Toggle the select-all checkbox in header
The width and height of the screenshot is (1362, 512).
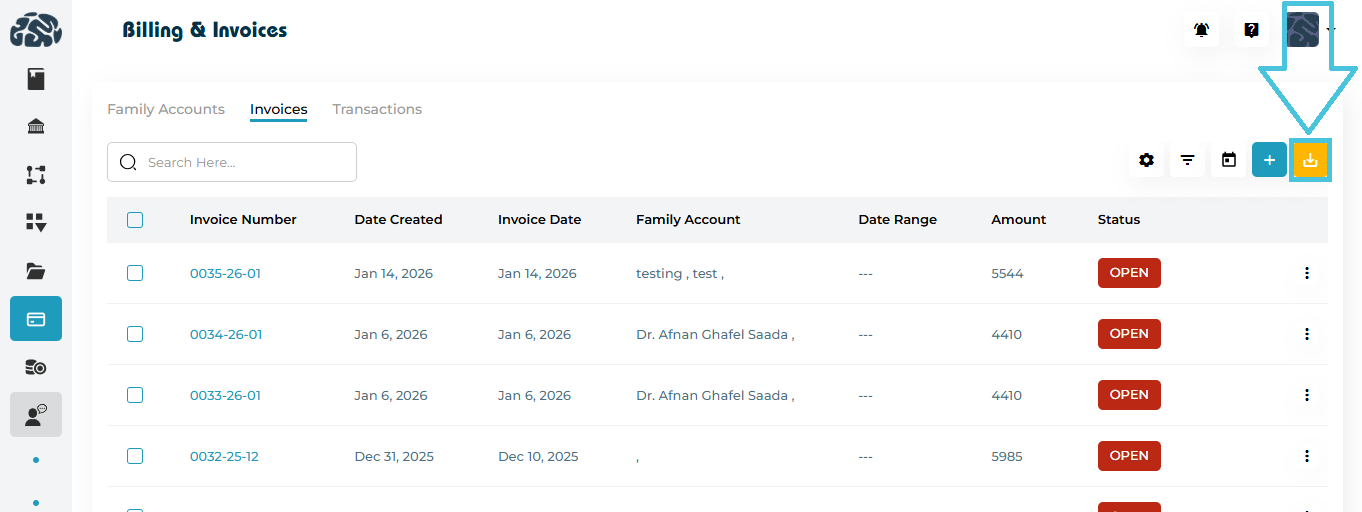pos(135,220)
